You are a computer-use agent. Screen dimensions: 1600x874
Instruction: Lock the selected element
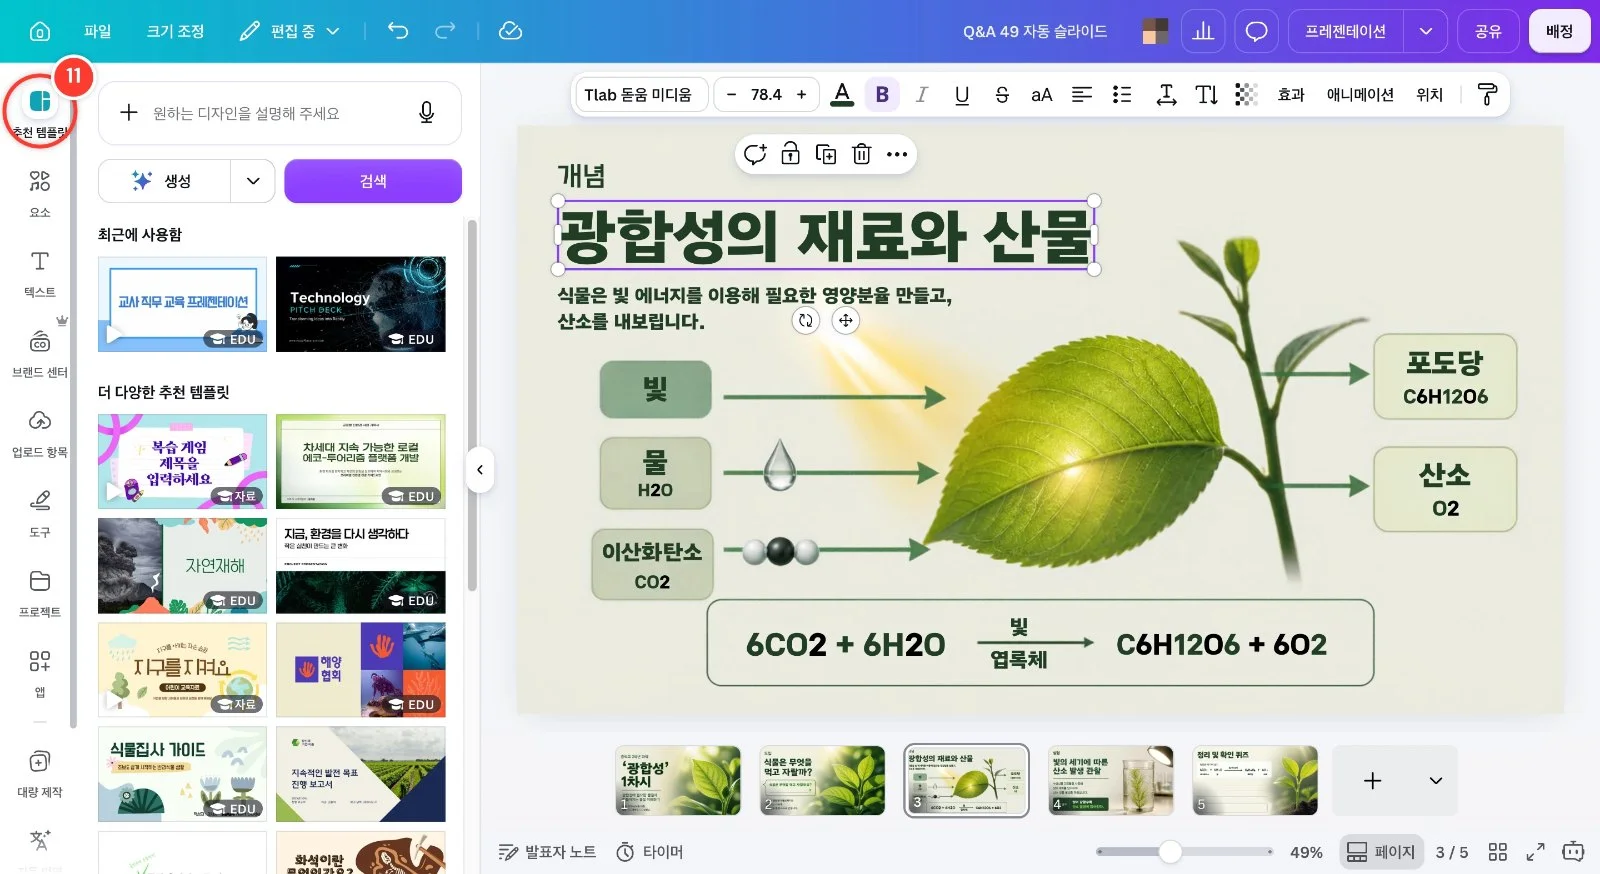tap(790, 154)
